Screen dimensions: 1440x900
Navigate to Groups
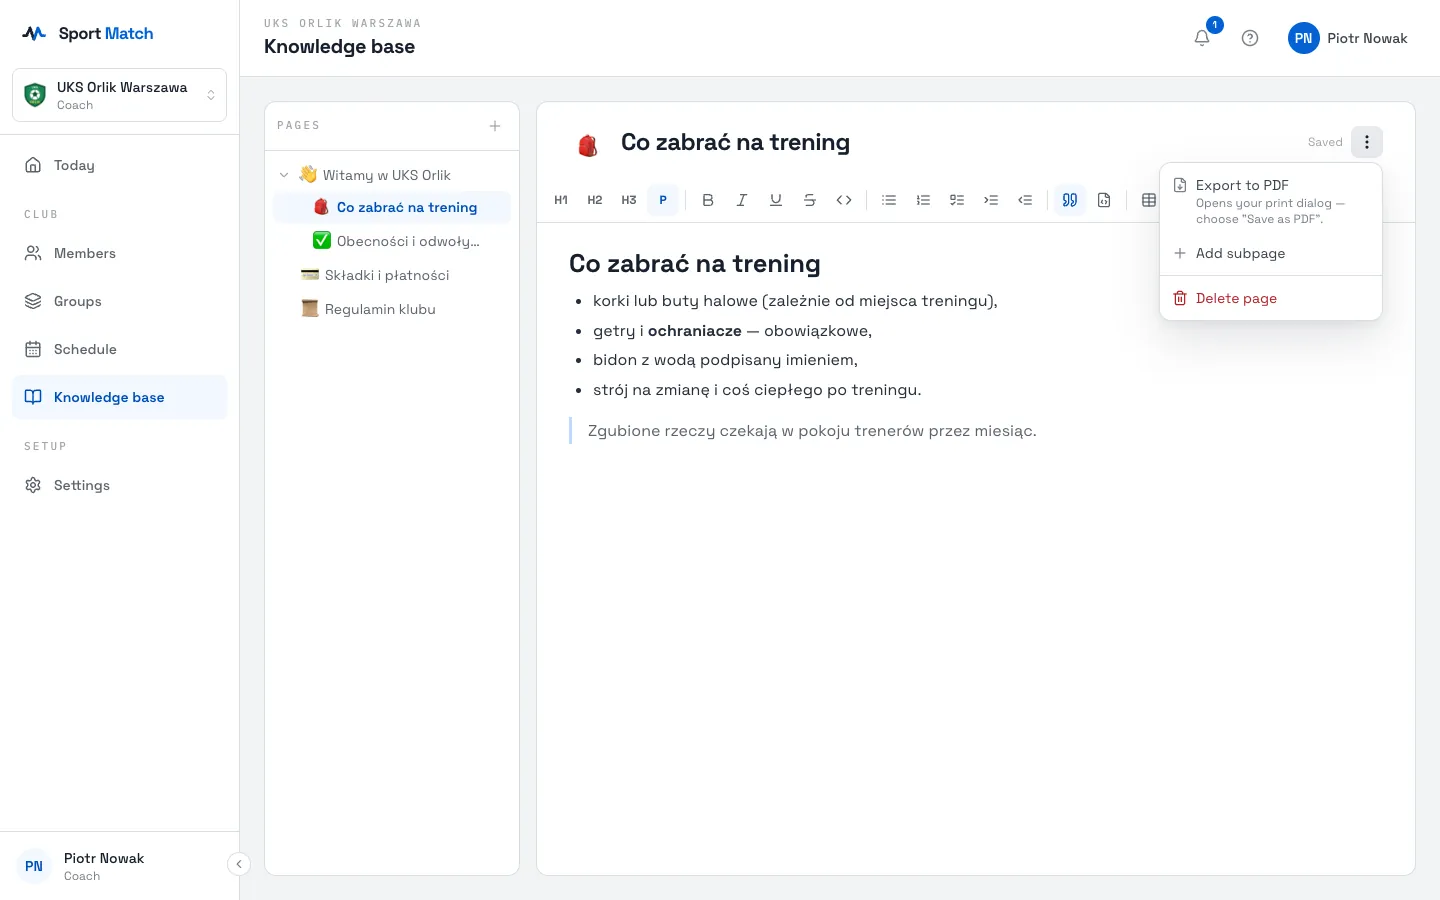(120, 301)
